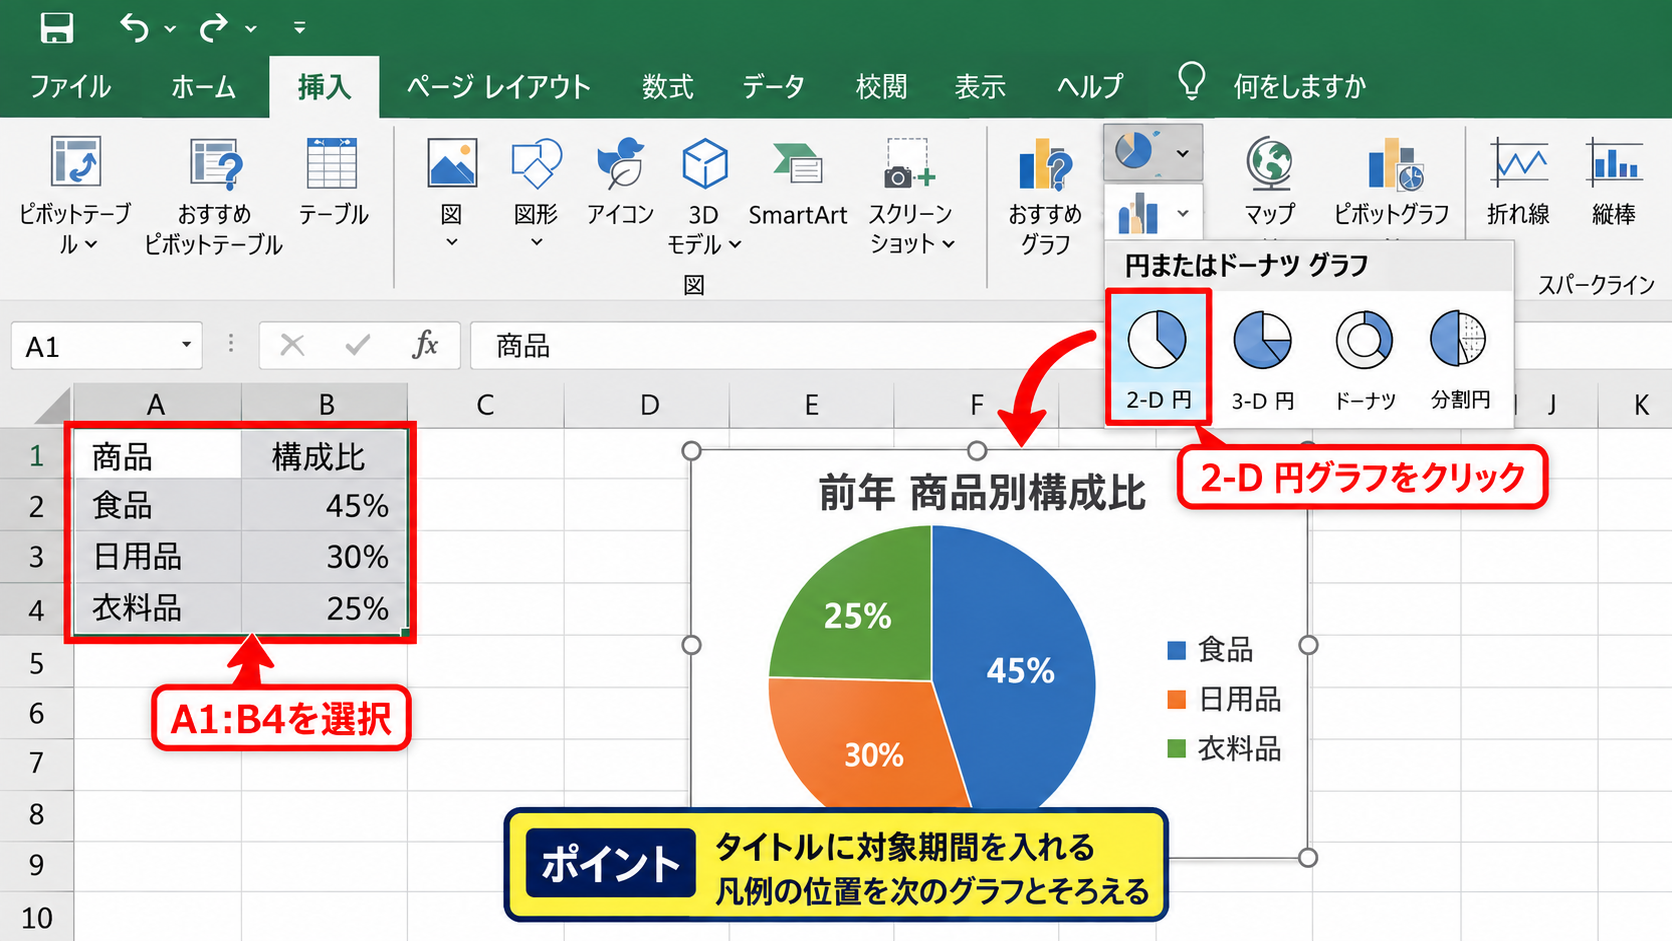Click the chart title 前年 商品別構成比
The width and height of the screenshot is (1672, 941).
pyautogui.click(x=981, y=493)
